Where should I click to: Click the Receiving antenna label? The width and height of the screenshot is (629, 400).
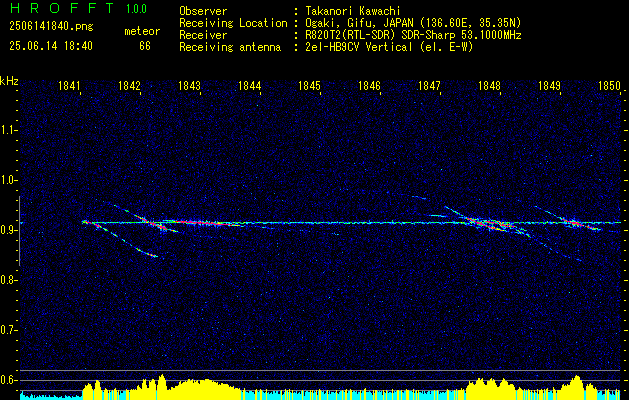click(x=230, y=47)
